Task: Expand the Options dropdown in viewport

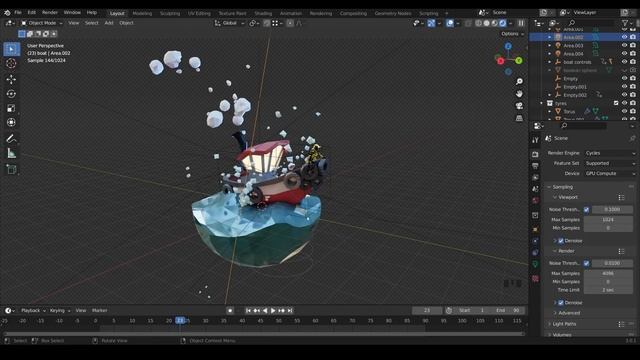Action: click(x=512, y=34)
